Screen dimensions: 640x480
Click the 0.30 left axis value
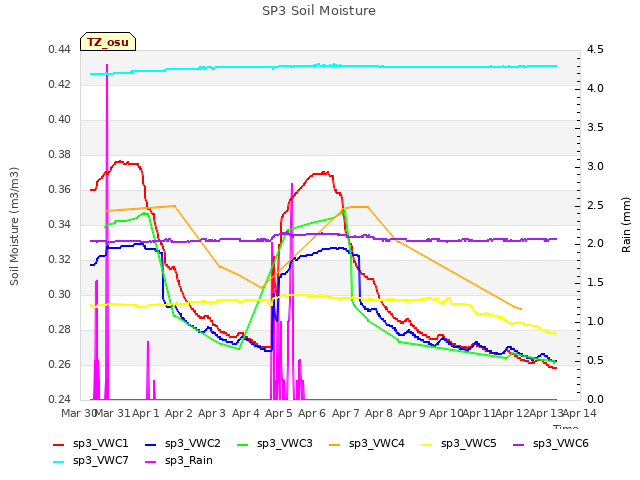(60, 295)
